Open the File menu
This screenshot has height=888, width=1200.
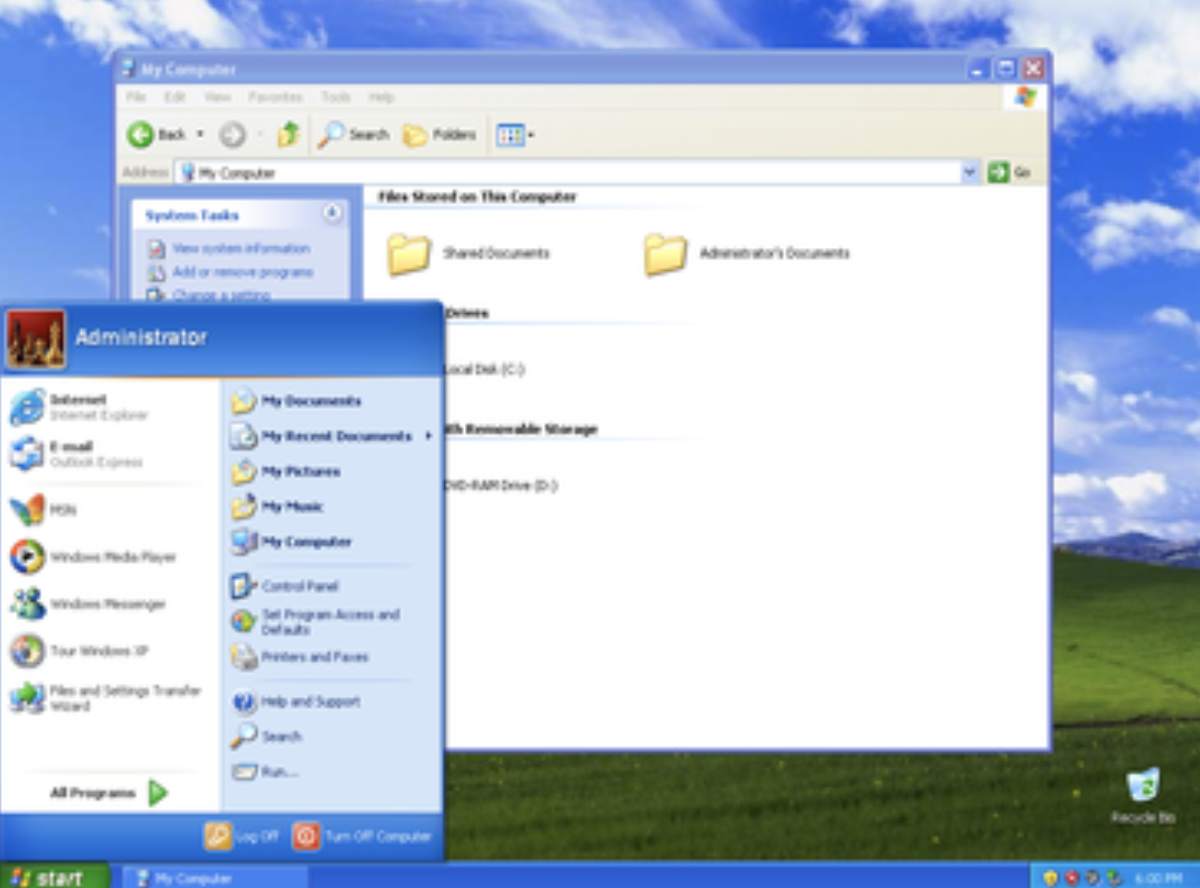coord(136,97)
